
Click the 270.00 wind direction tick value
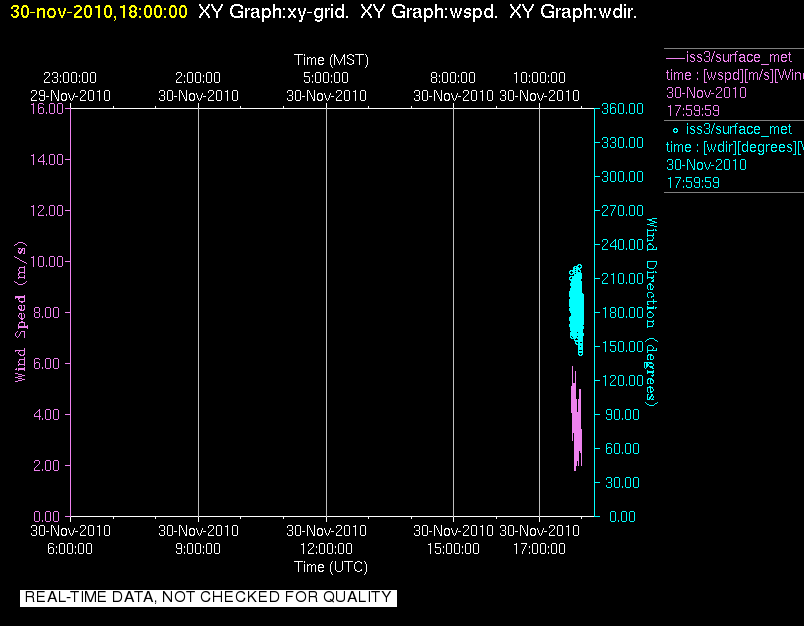coord(622,211)
